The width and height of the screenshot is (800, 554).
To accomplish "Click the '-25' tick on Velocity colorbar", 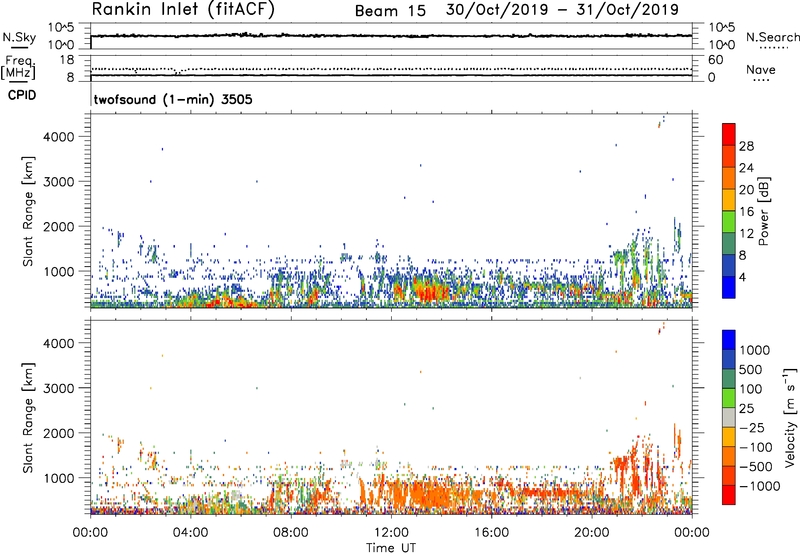I will [x=753, y=427].
